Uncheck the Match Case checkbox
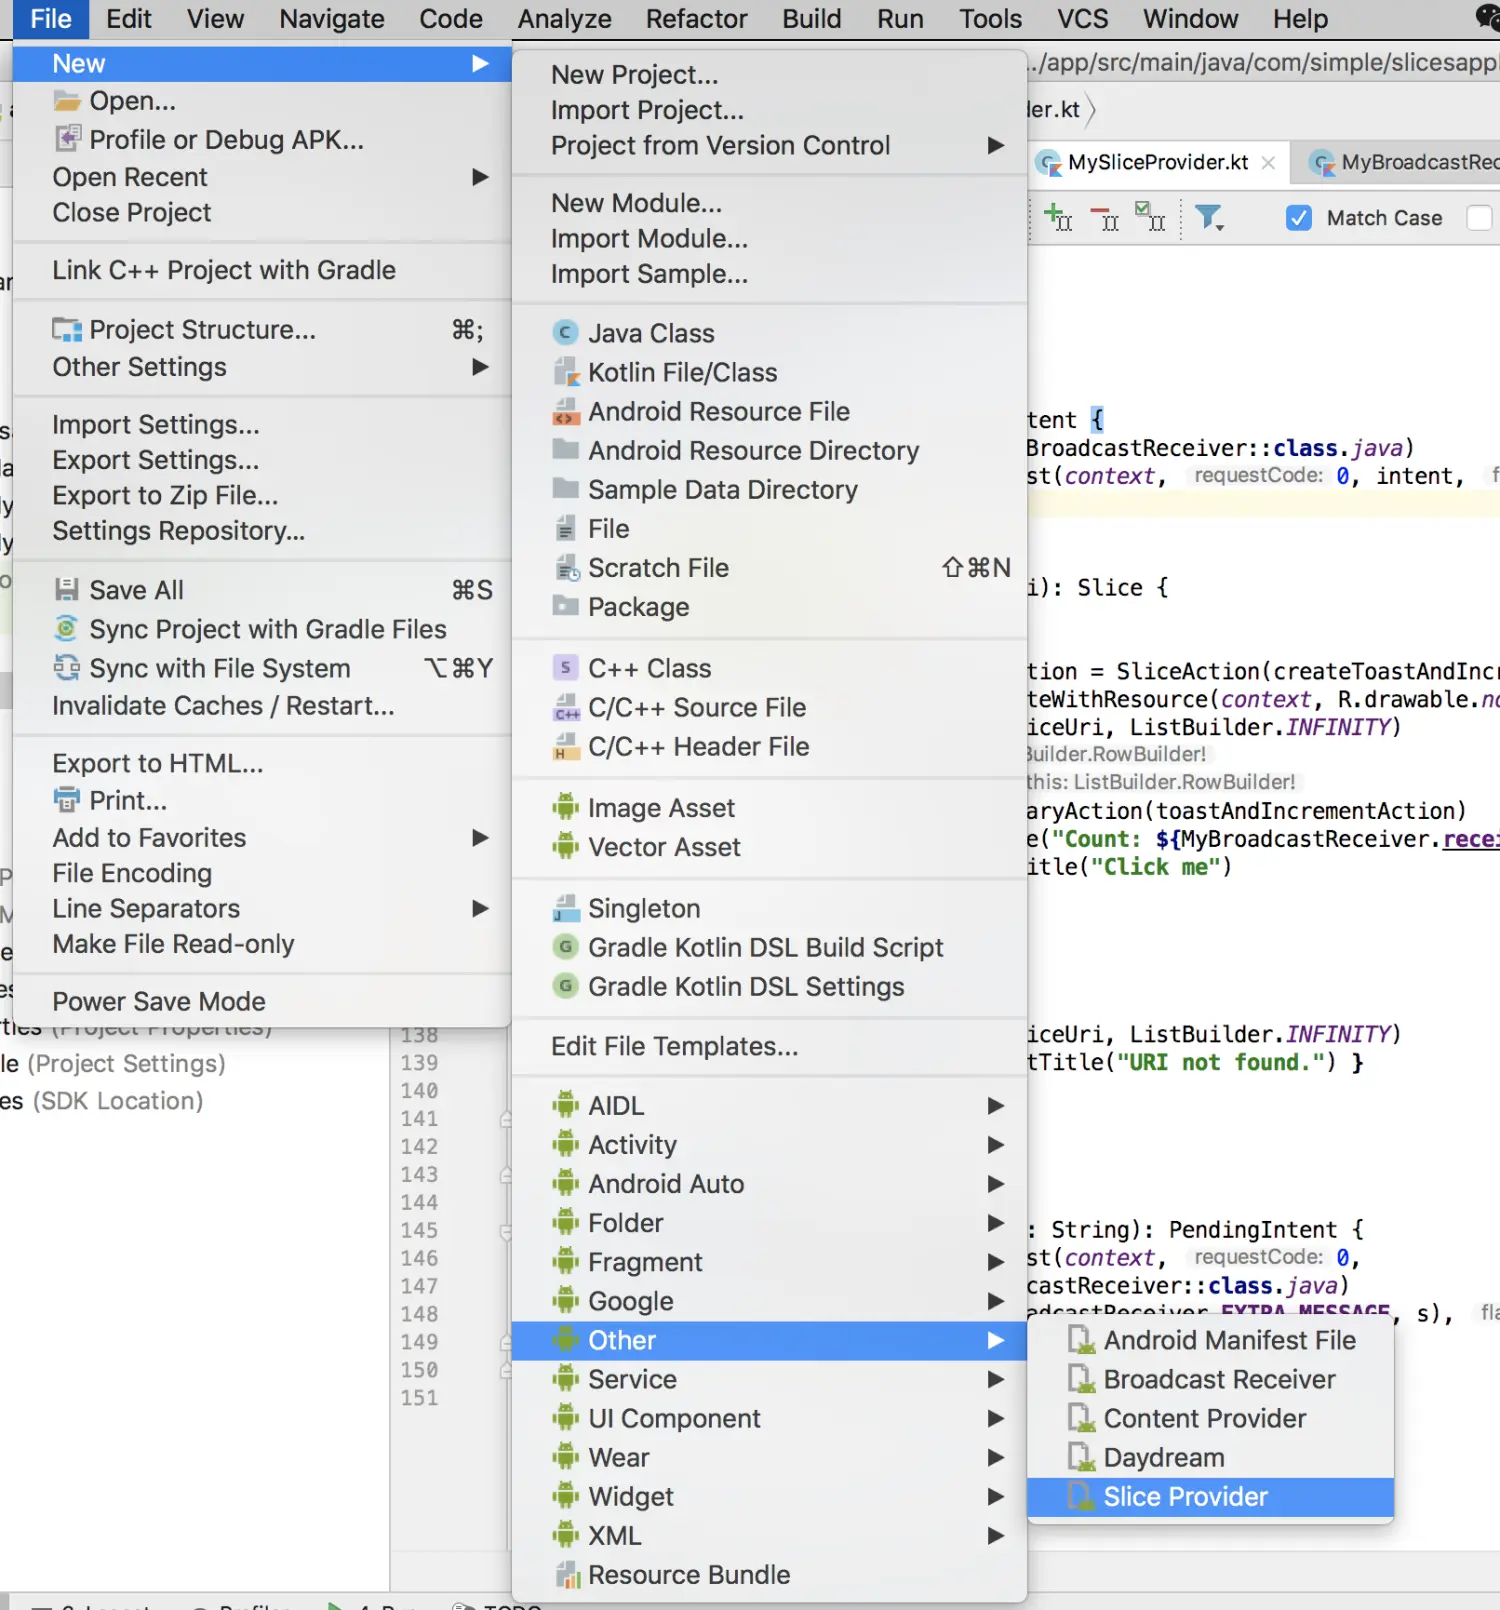The height and width of the screenshot is (1610, 1500). (1298, 218)
